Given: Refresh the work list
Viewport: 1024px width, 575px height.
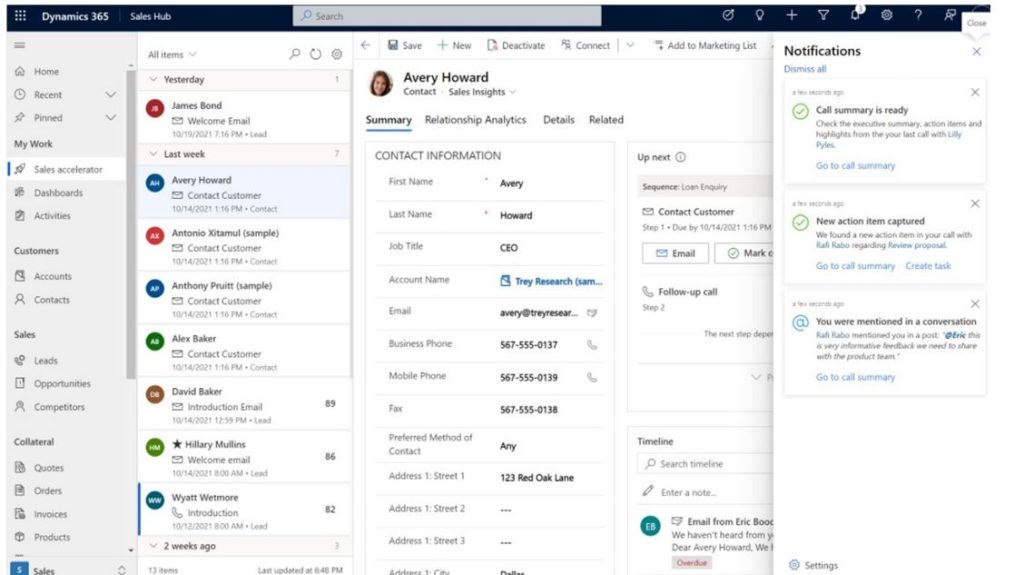Looking at the screenshot, I should [316, 54].
